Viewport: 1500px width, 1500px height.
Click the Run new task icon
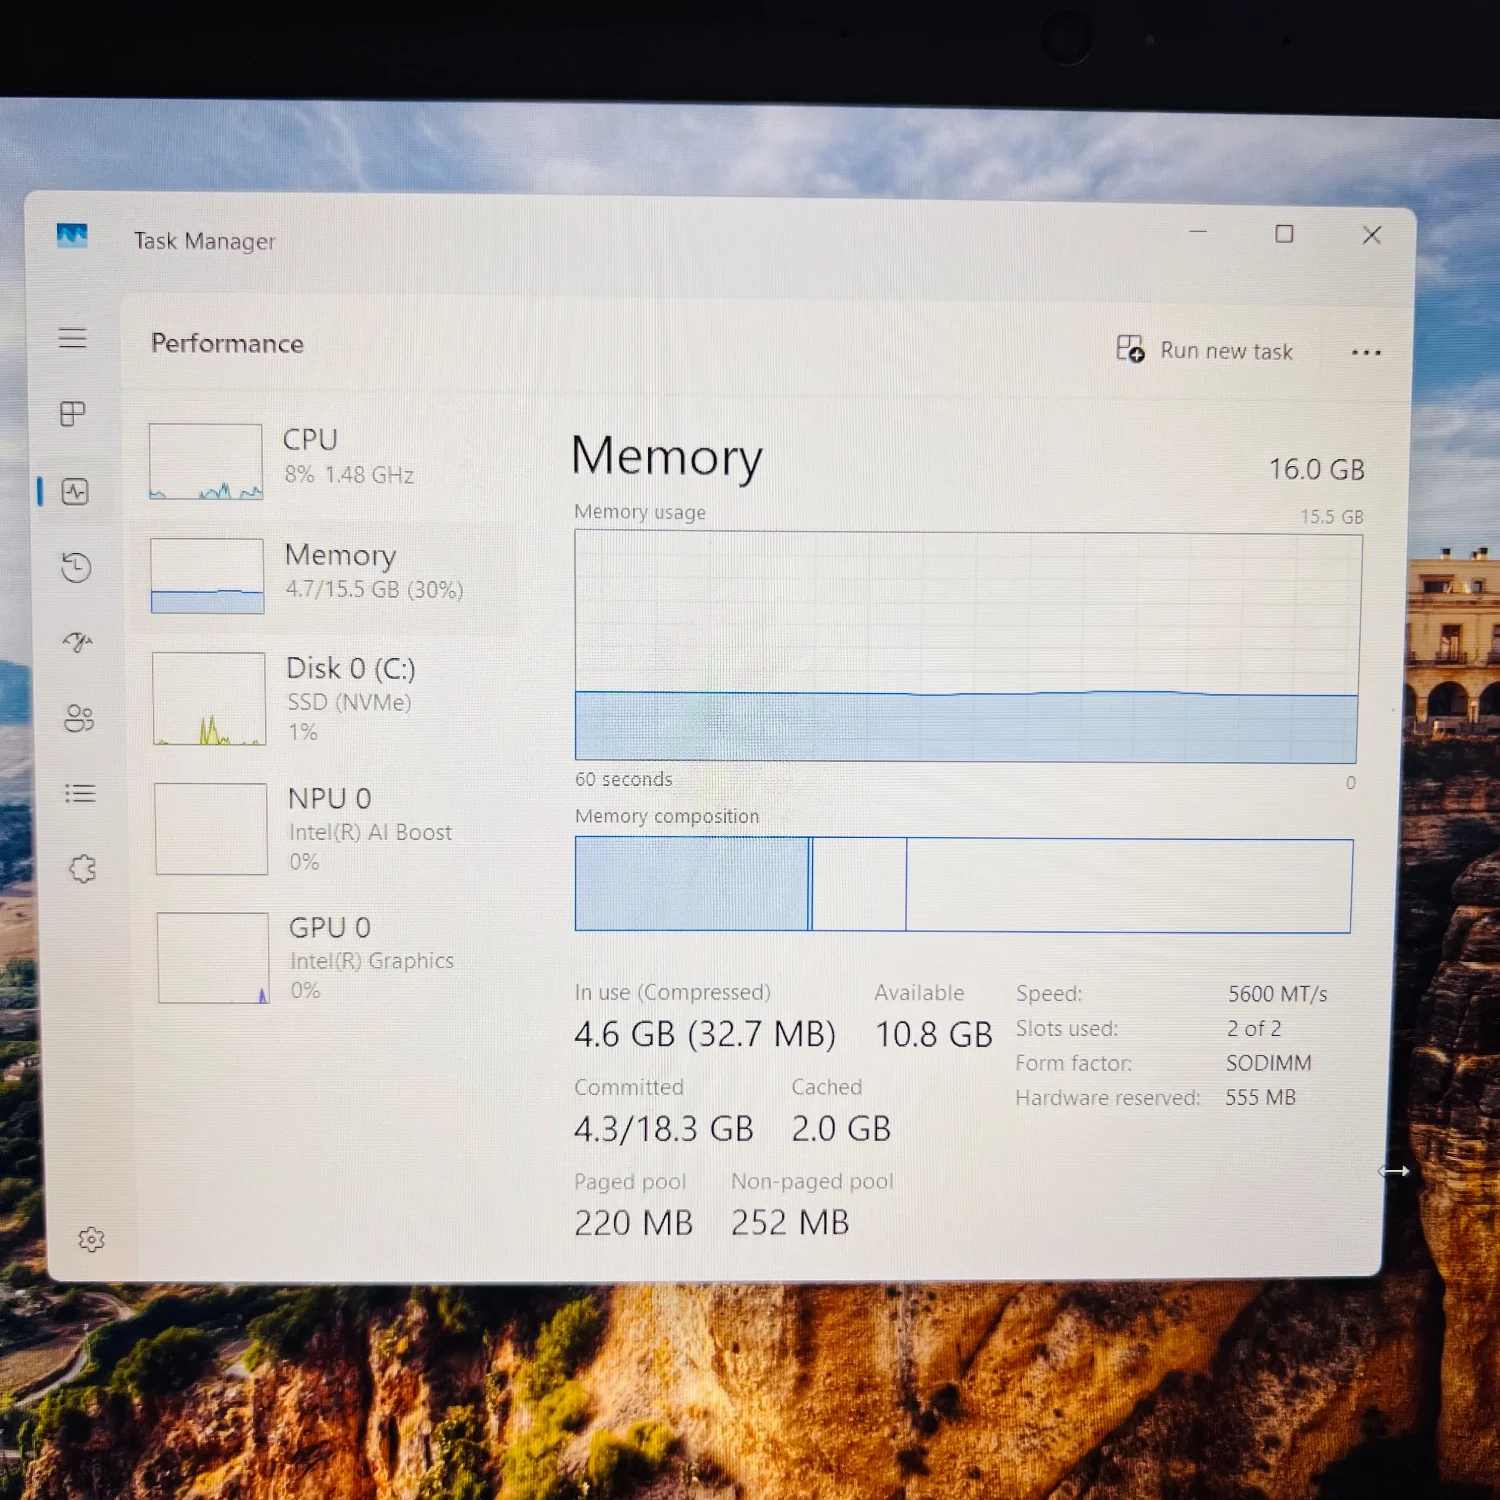click(x=1130, y=349)
